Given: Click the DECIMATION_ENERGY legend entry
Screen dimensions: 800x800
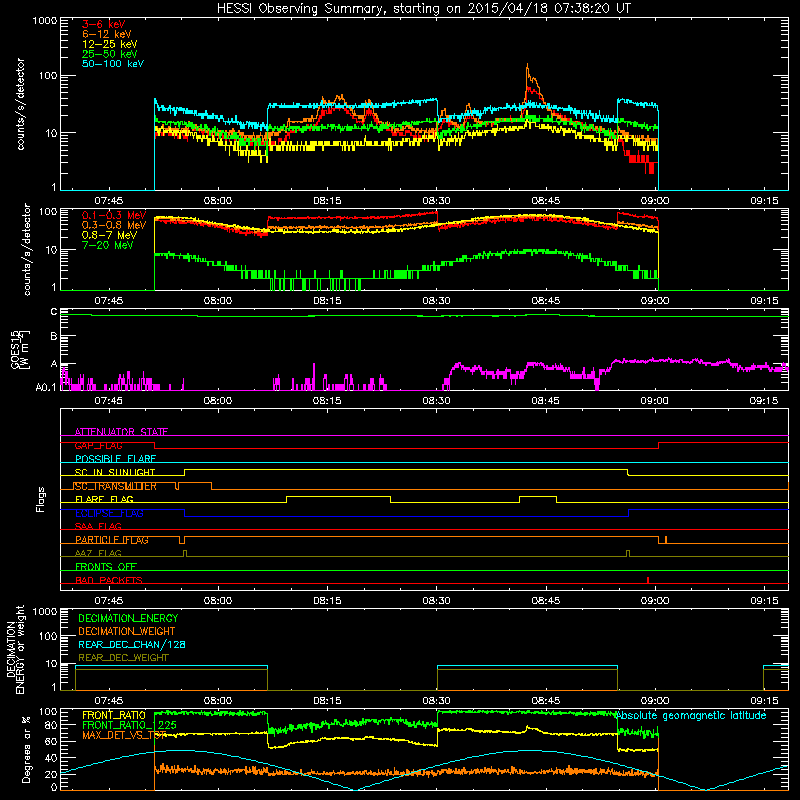Looking at the screenshot, I should pyautogui.click(x=128, y=618).
